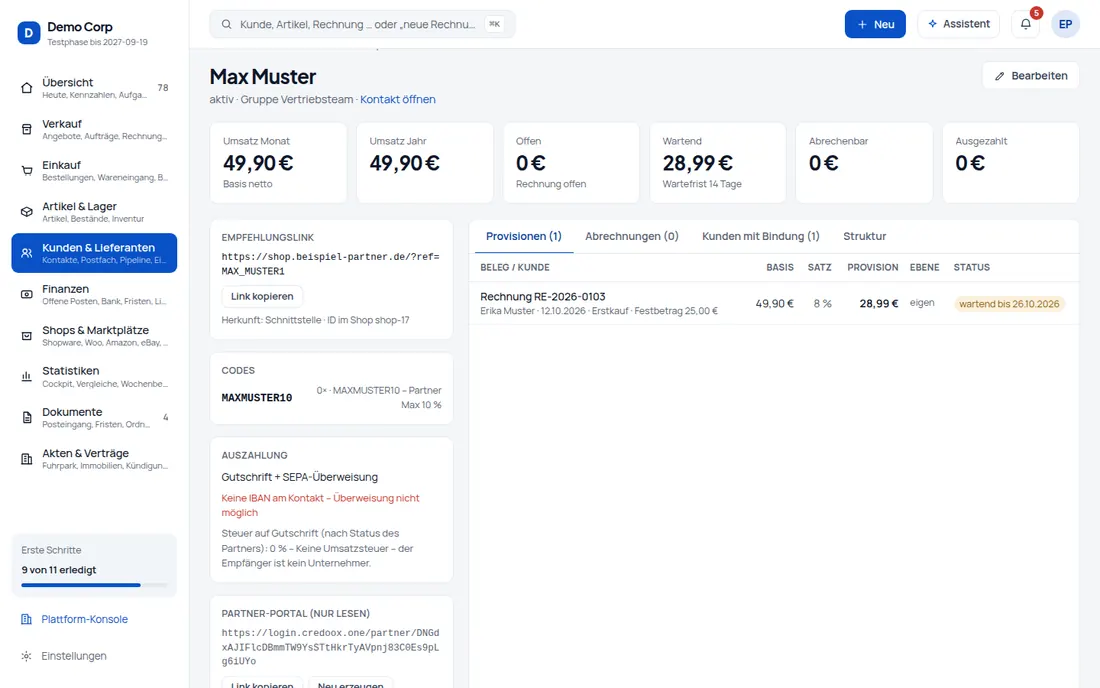Click the Abrechenbar card
Screen dimensions: 1100x688
pos(864,163)
